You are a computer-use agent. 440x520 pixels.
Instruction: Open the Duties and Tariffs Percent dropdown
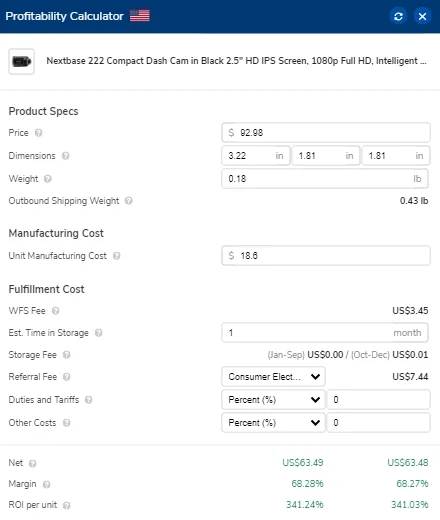[273, 400]
